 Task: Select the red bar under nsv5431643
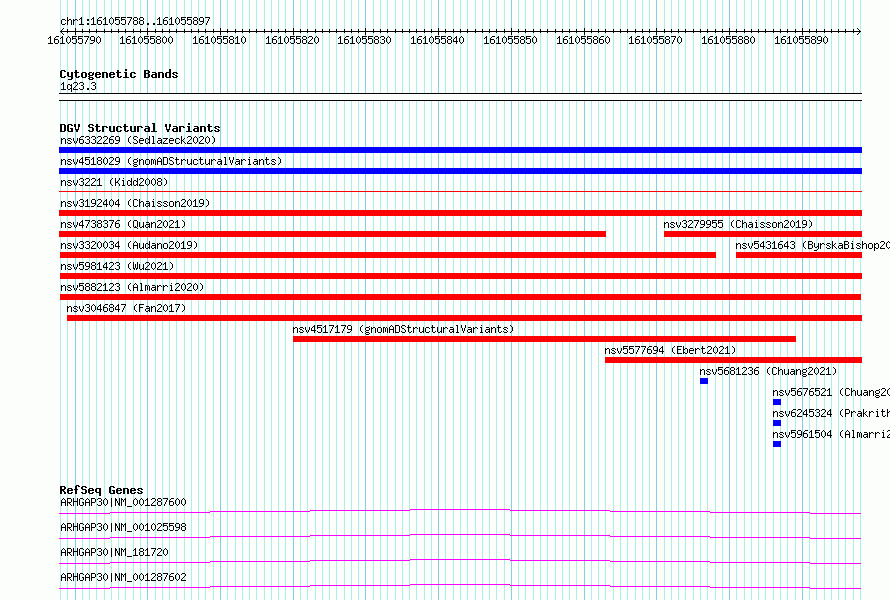click(x=799, y=255)
